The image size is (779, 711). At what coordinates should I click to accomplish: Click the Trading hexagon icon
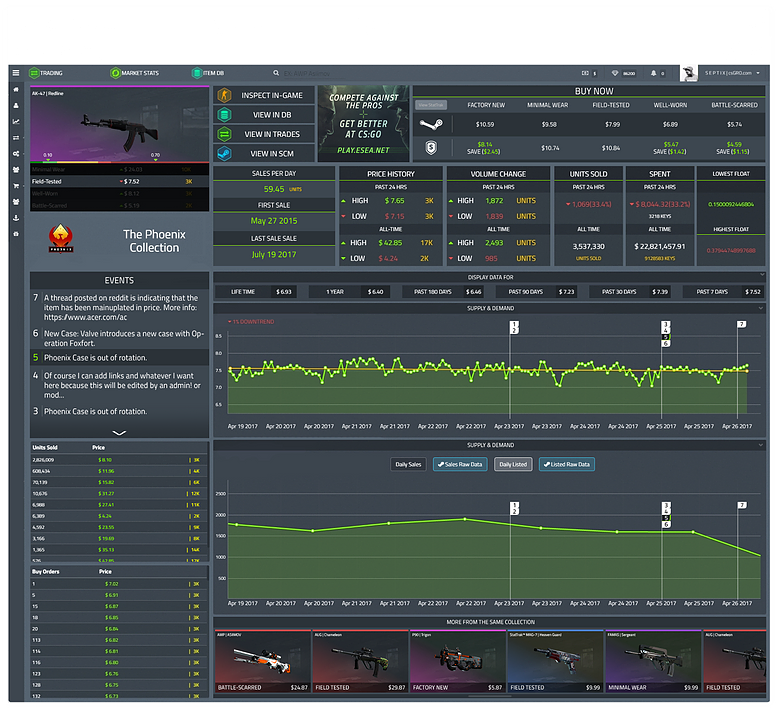coord(34,73)
